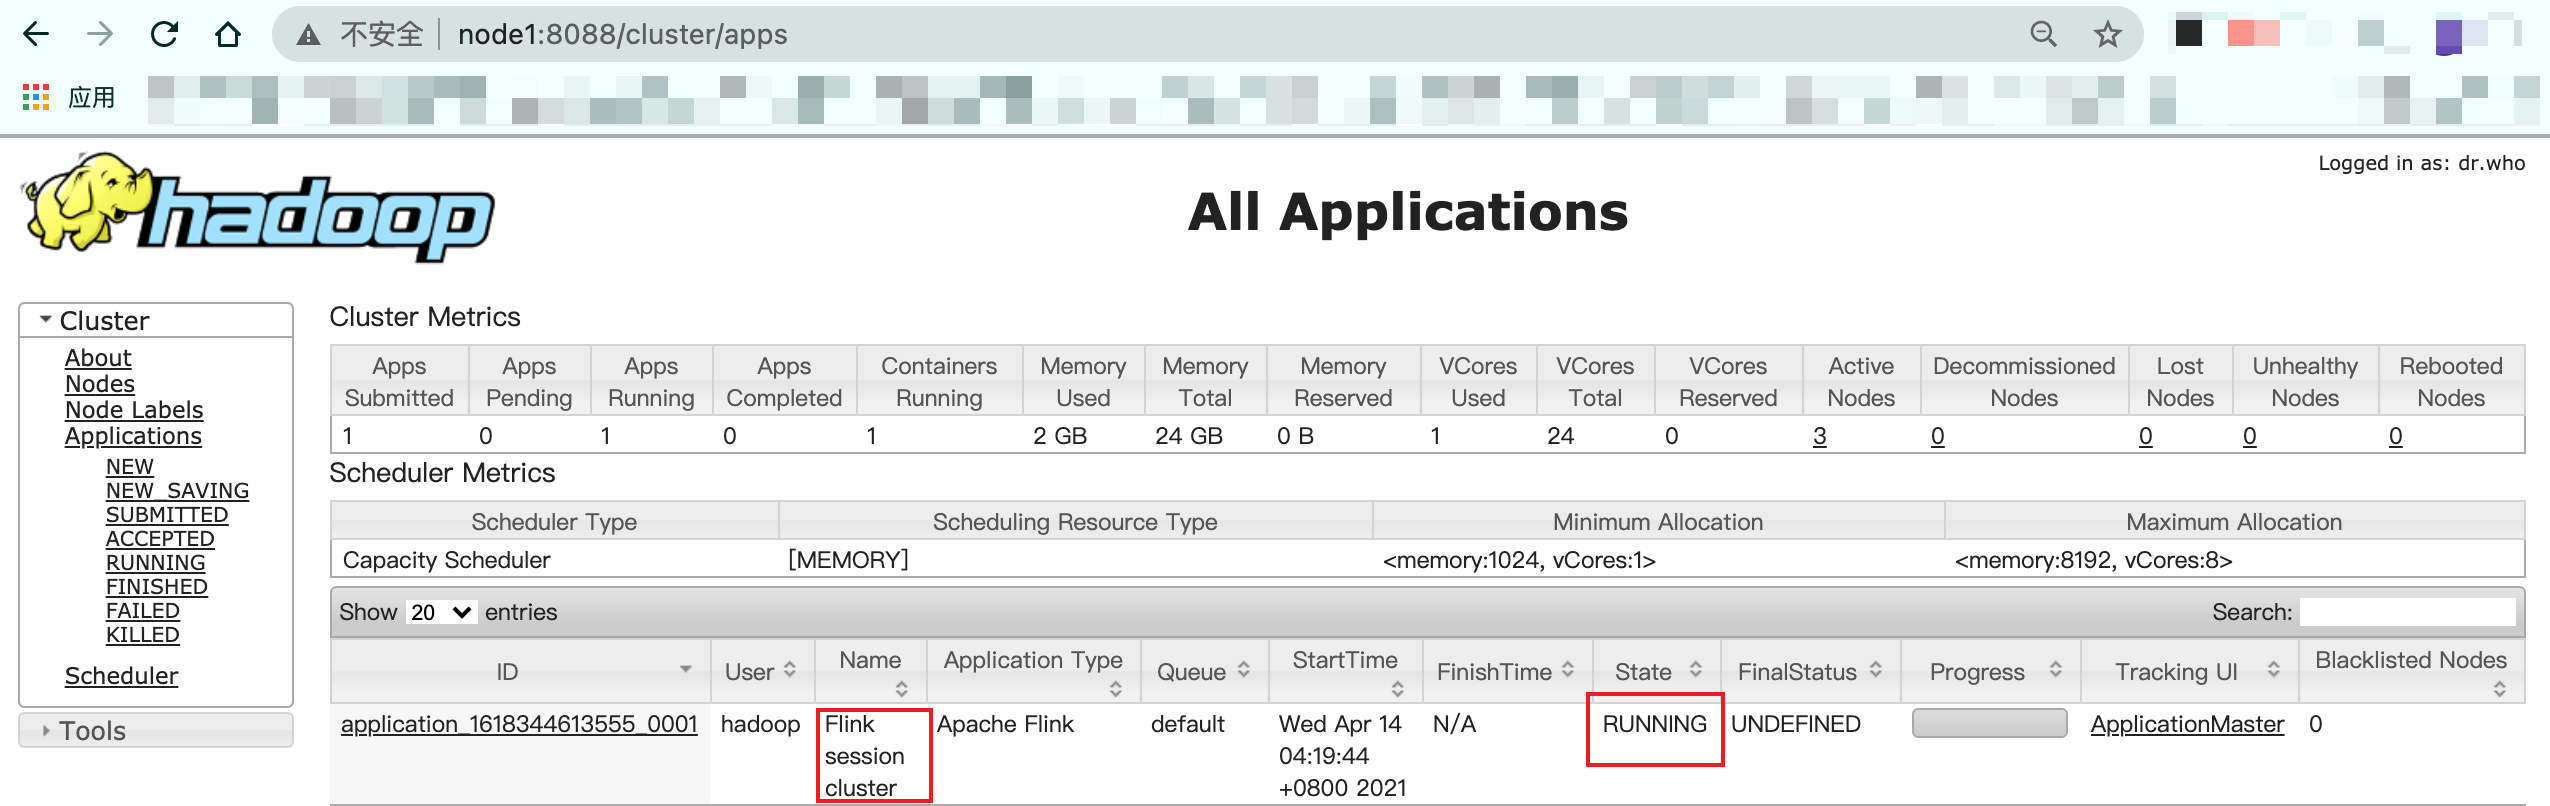The image size is (2550, 806).
Task: Sort by Tracking UI column sort arrows
Action: click(2274, 670)
